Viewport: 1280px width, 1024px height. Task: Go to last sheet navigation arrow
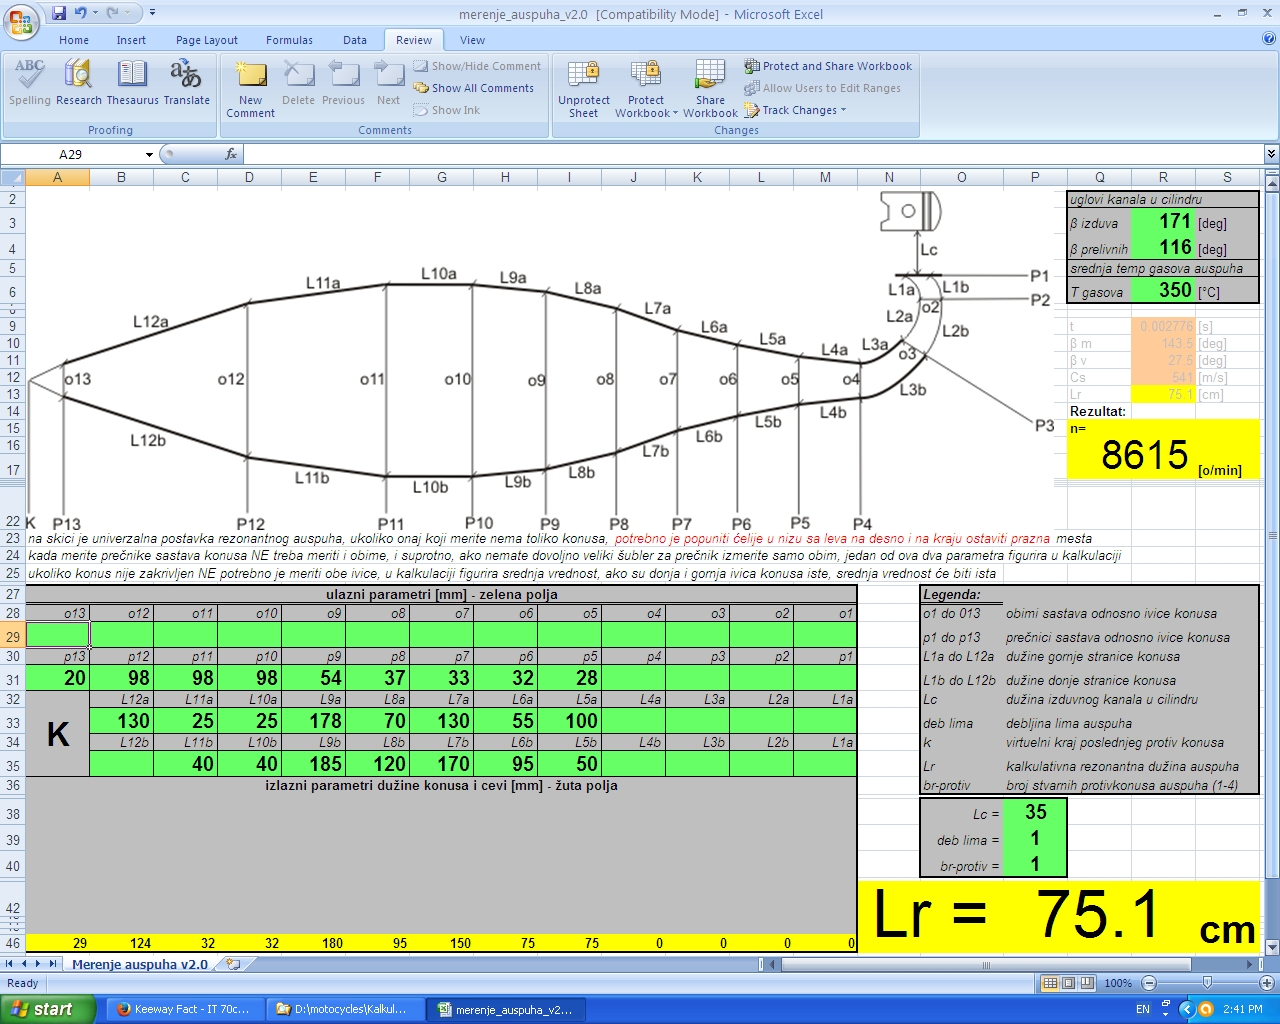[x=52, y=964]
